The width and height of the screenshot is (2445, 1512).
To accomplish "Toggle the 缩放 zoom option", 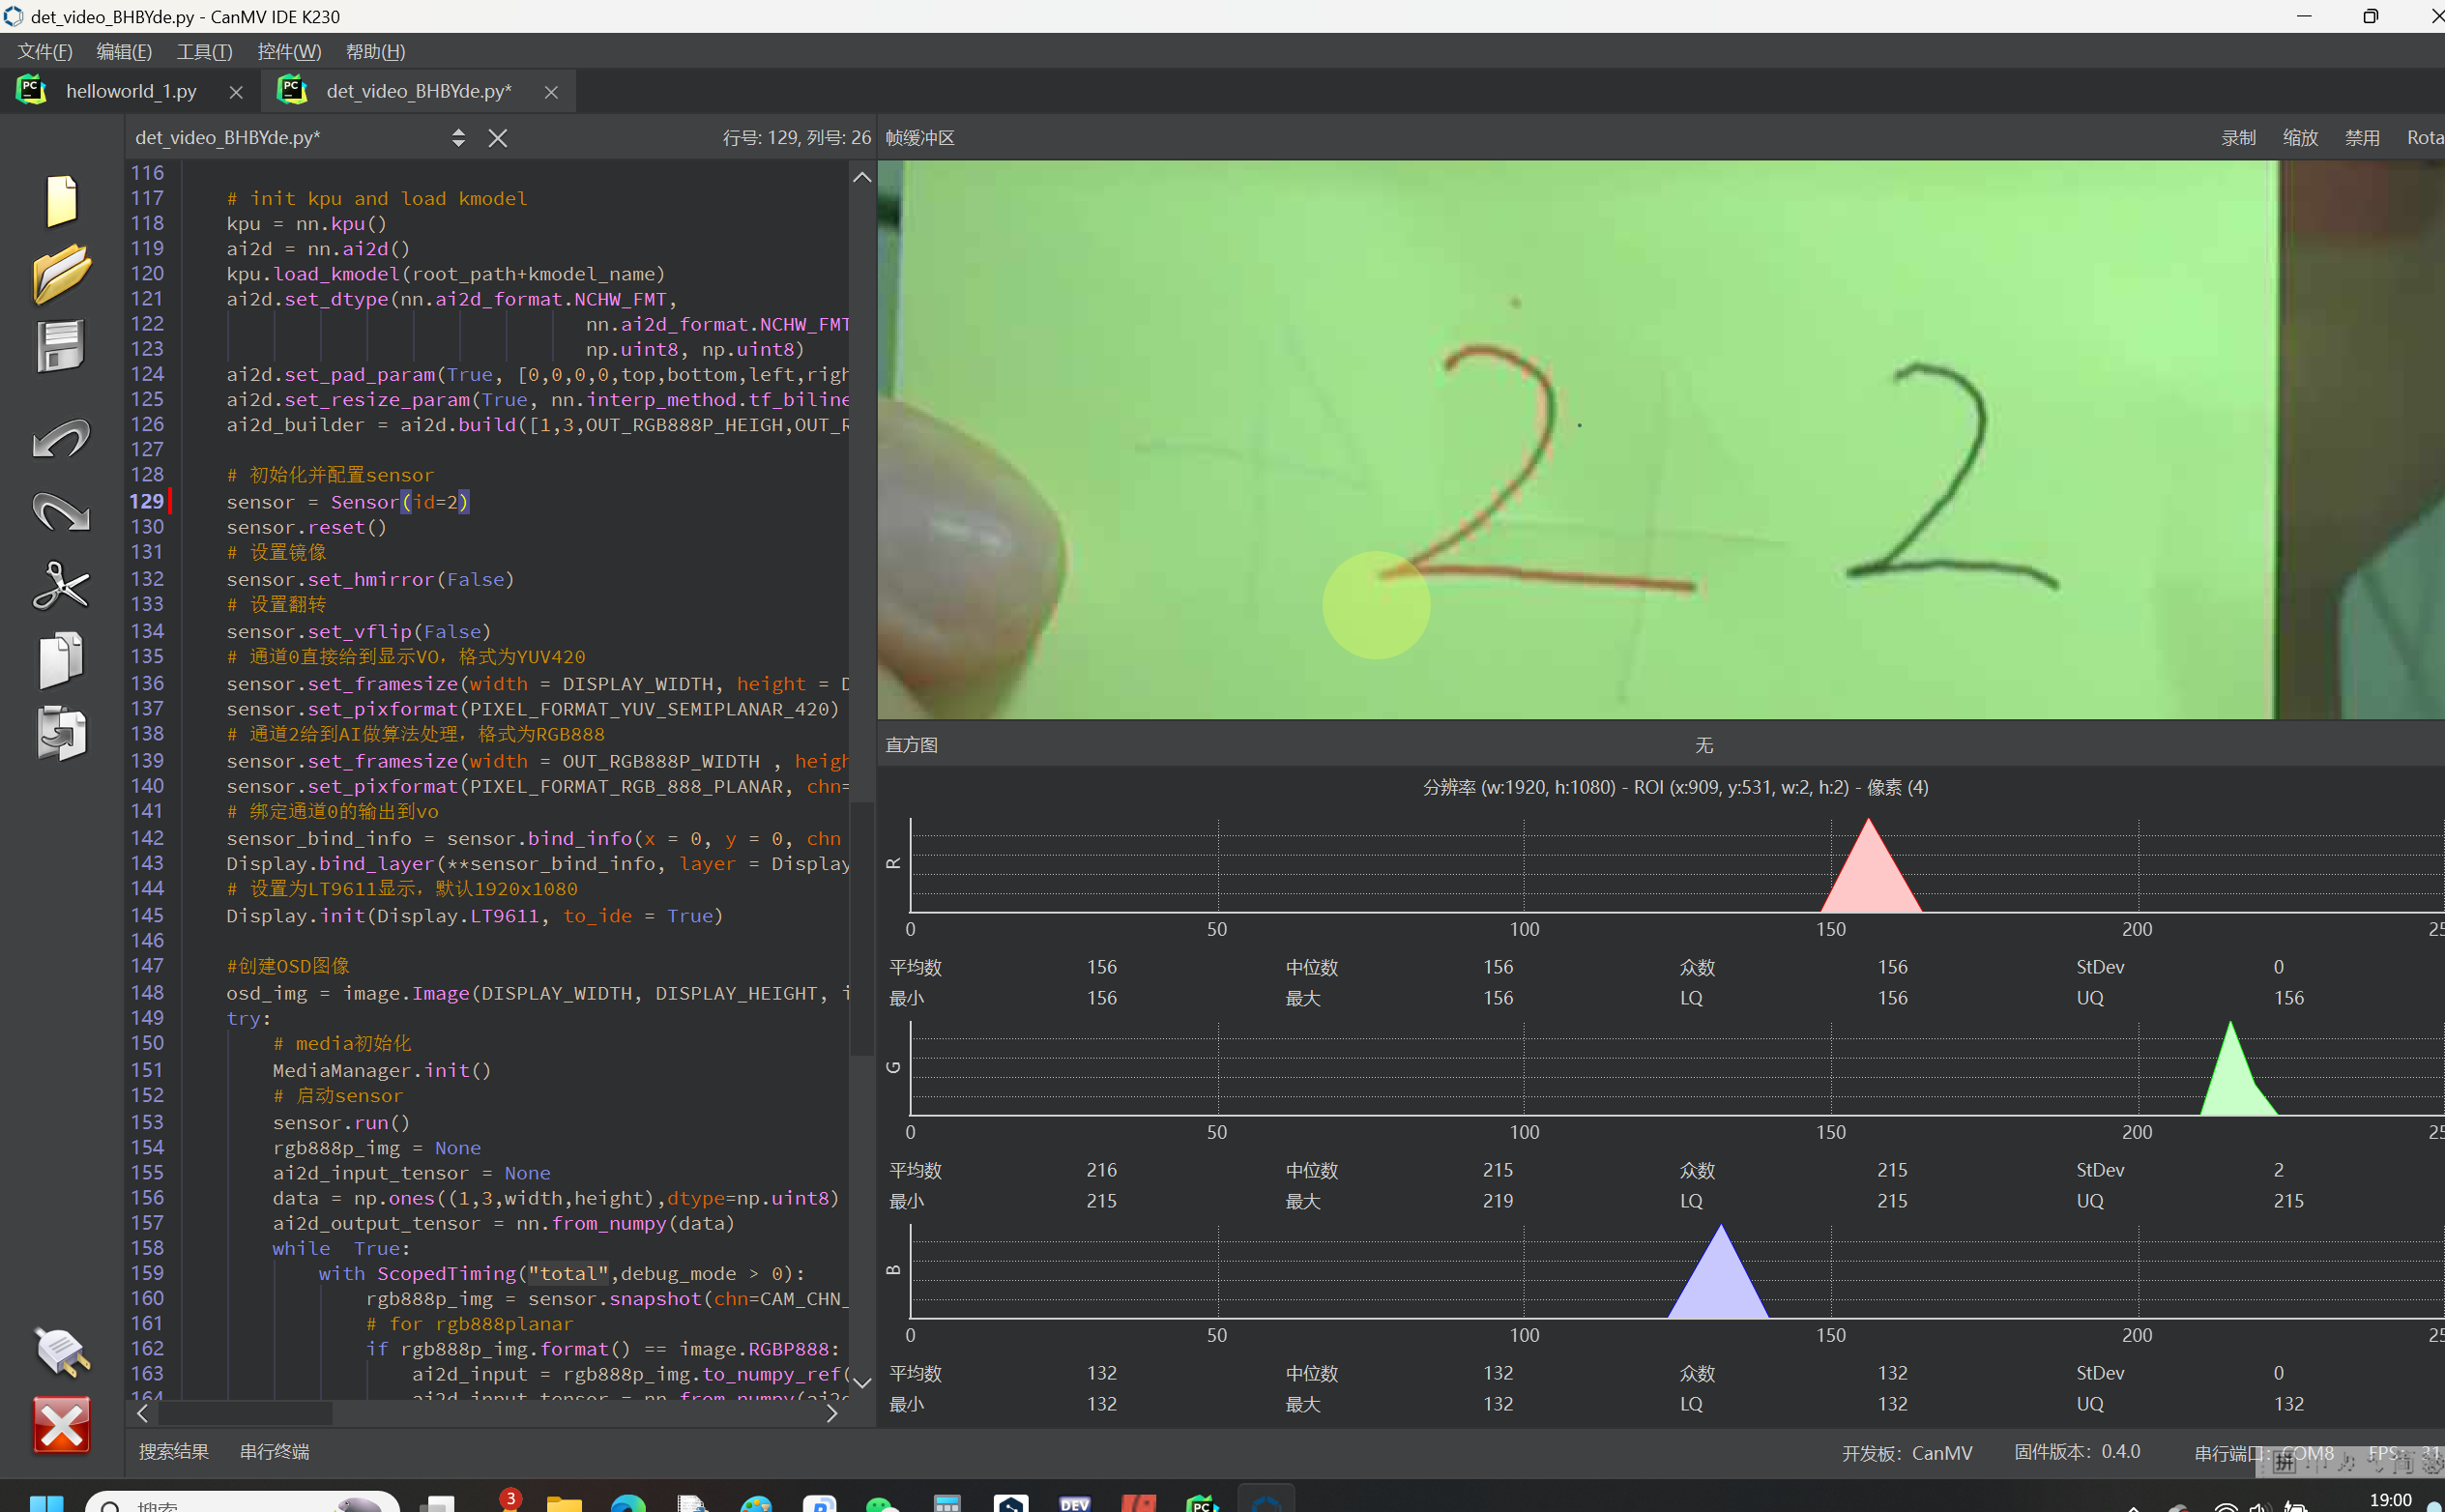I will tap(2299, 138).
